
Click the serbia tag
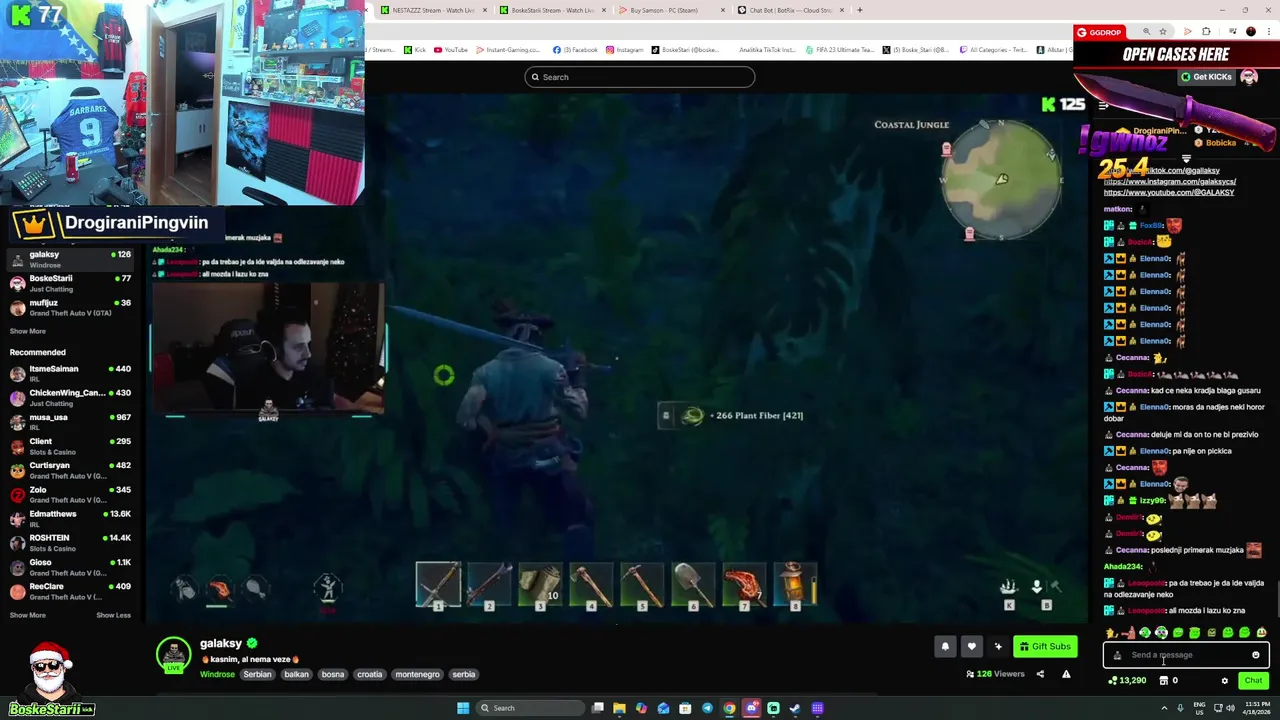(x=464, y=674)
